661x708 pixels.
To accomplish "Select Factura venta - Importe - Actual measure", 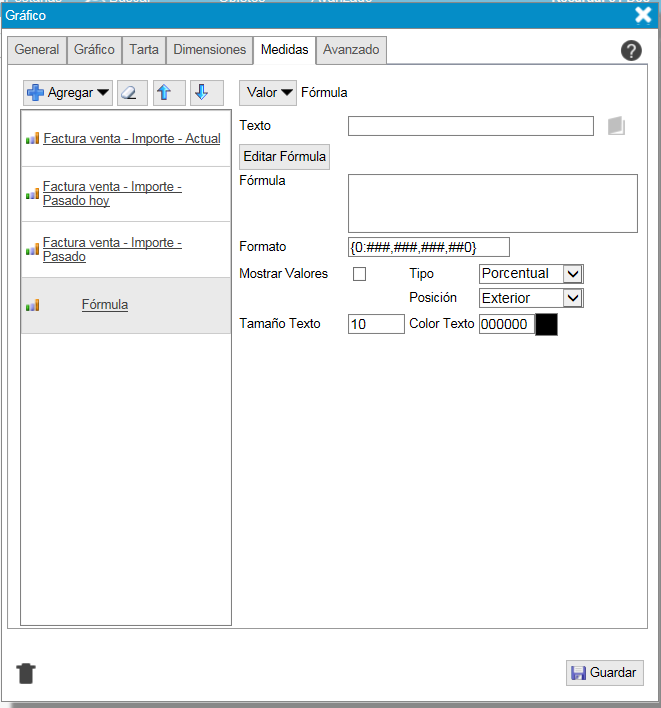I will coord(131,139).
